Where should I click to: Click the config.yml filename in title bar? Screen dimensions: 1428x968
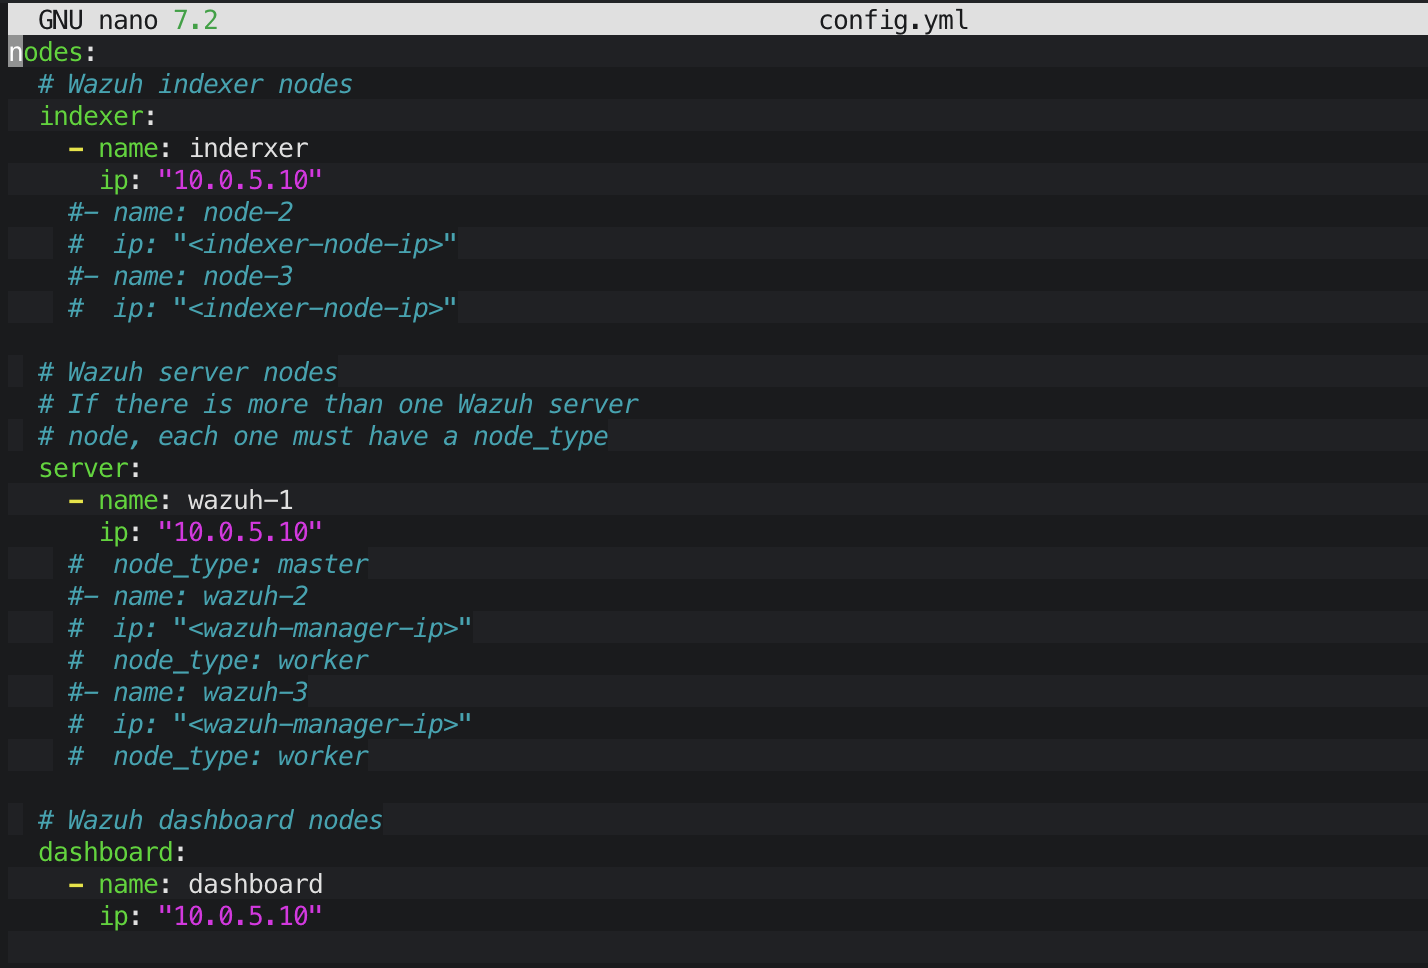click(x=893, y=20)
